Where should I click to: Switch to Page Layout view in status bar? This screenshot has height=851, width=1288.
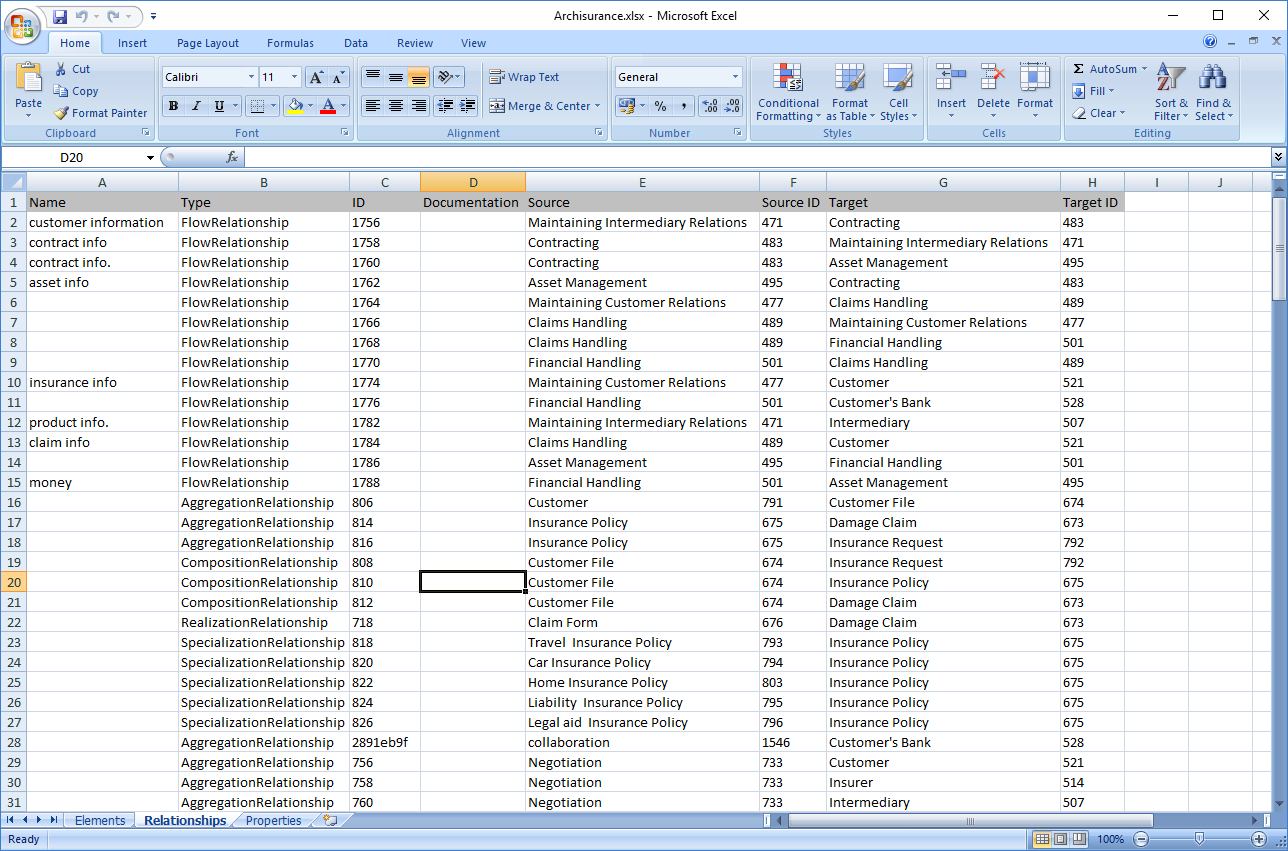tap(1061, 839)
